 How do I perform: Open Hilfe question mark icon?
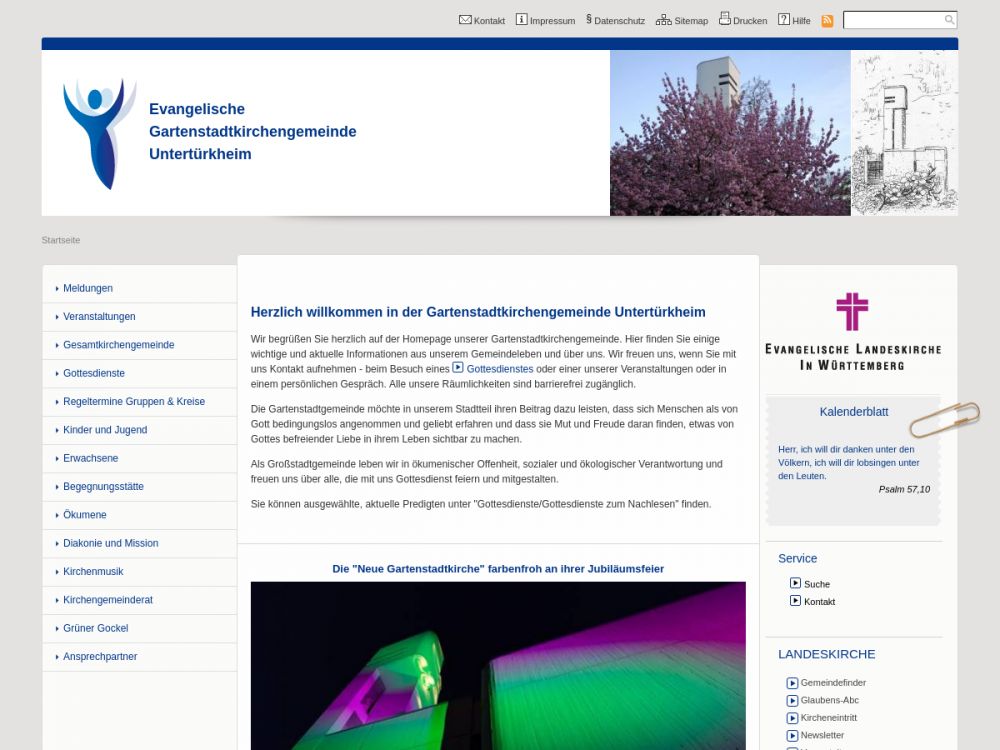click(784, 20)
